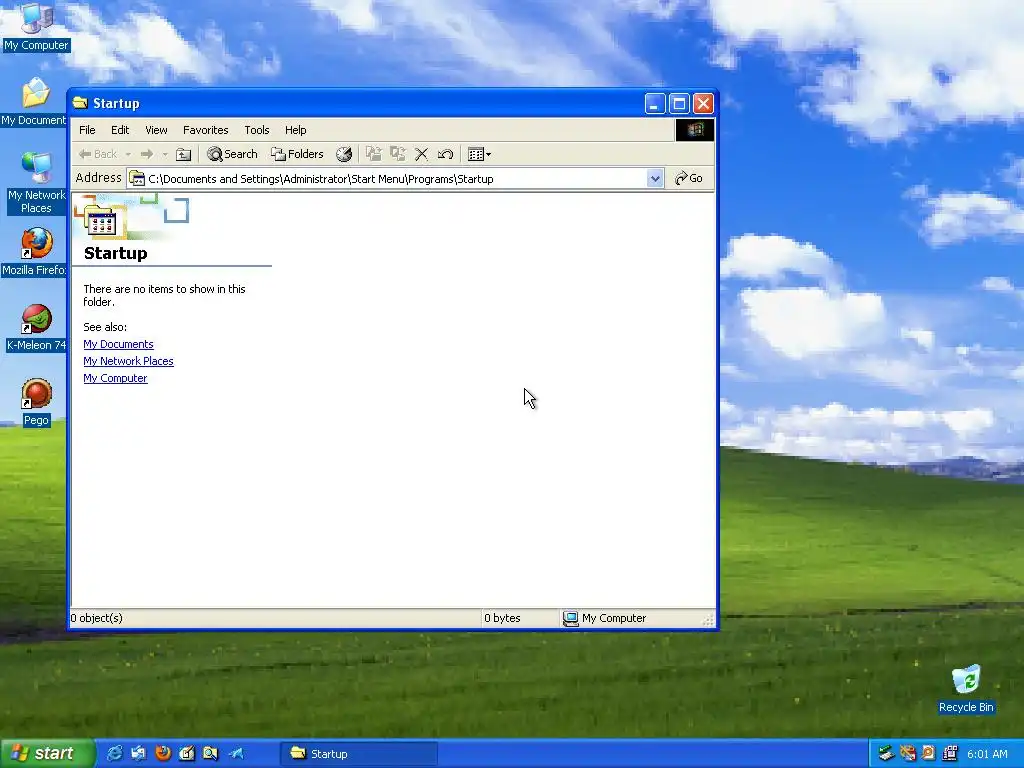1024x768 pixels.
Task: Select Mozilla Firefox desktop shortcut
Action: (34, 252)
